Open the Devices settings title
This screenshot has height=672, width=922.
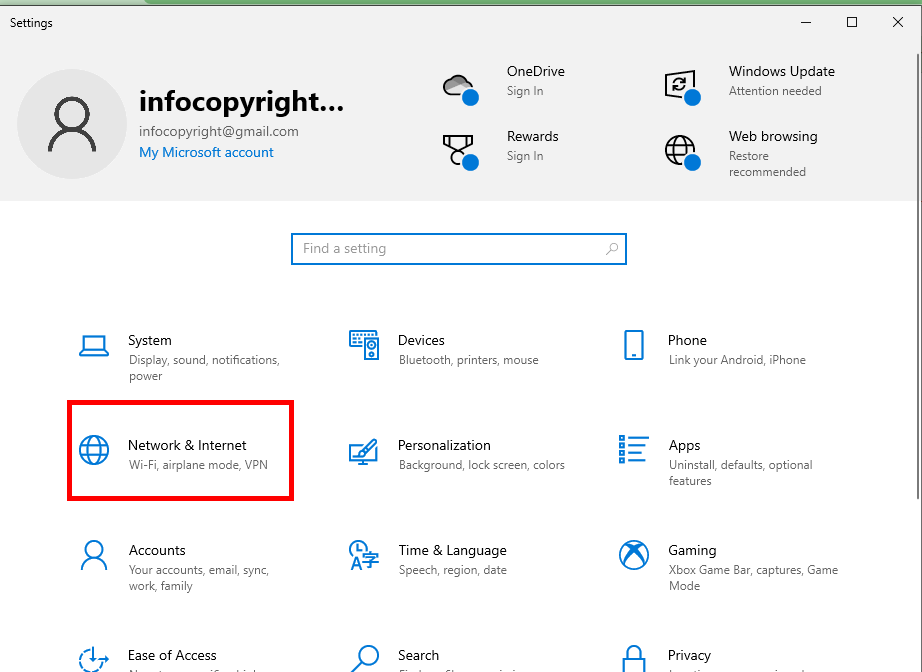click(421, 340)
